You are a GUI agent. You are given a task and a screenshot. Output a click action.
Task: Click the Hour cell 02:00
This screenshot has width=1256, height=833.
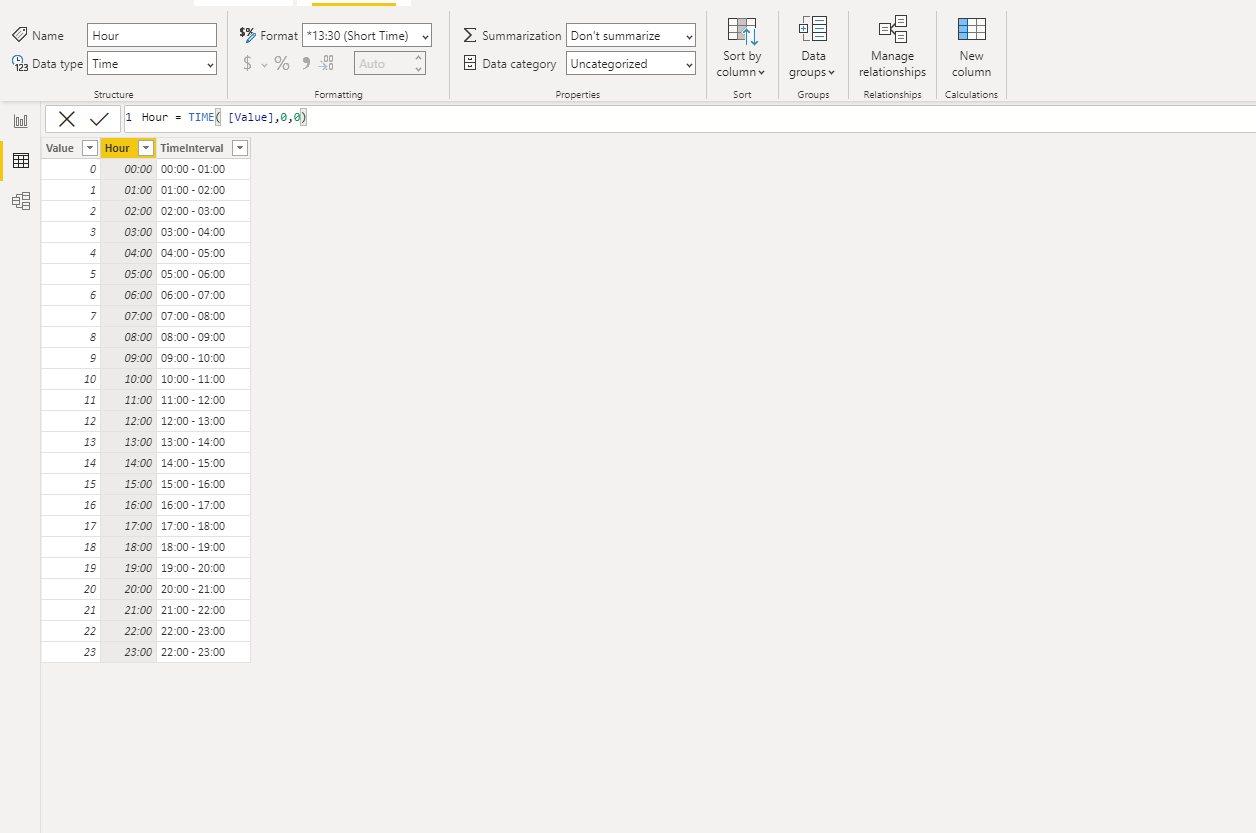tap(128, 211)
